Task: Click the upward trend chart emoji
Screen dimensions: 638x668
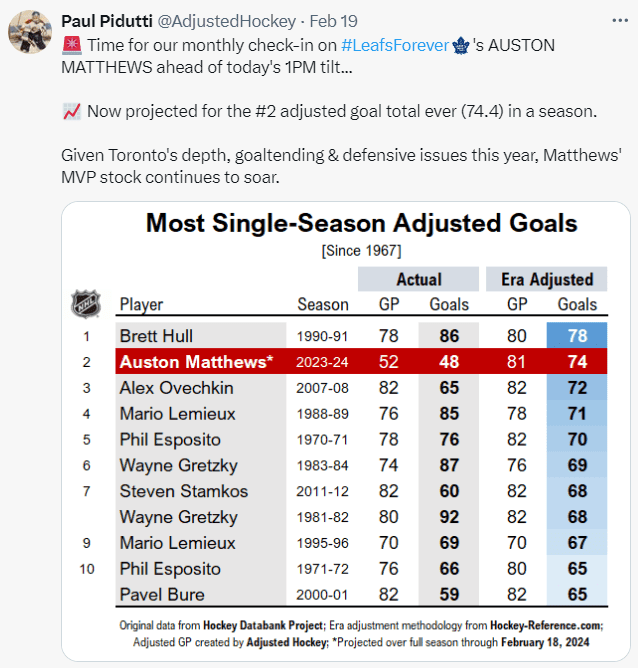Action: click(71, 111)
